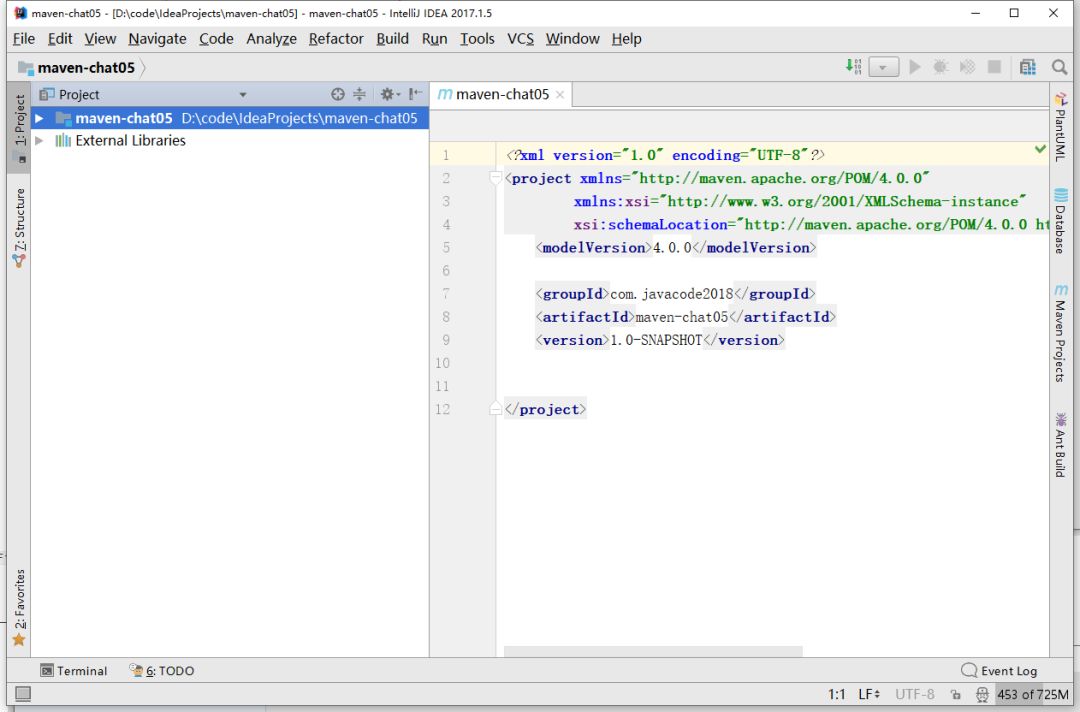Click the Hector inspector icon in status bar

tap(982, 694)
